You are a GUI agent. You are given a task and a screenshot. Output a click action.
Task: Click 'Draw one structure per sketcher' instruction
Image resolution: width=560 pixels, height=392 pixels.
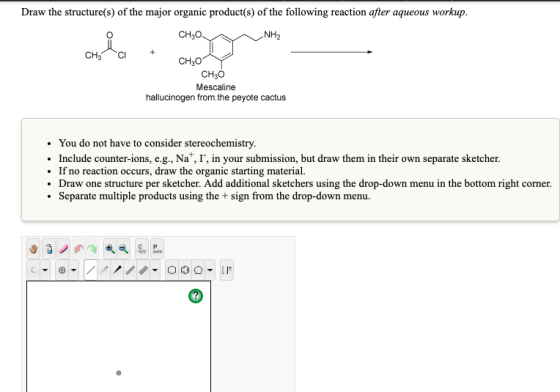click(x=305, y=184)
